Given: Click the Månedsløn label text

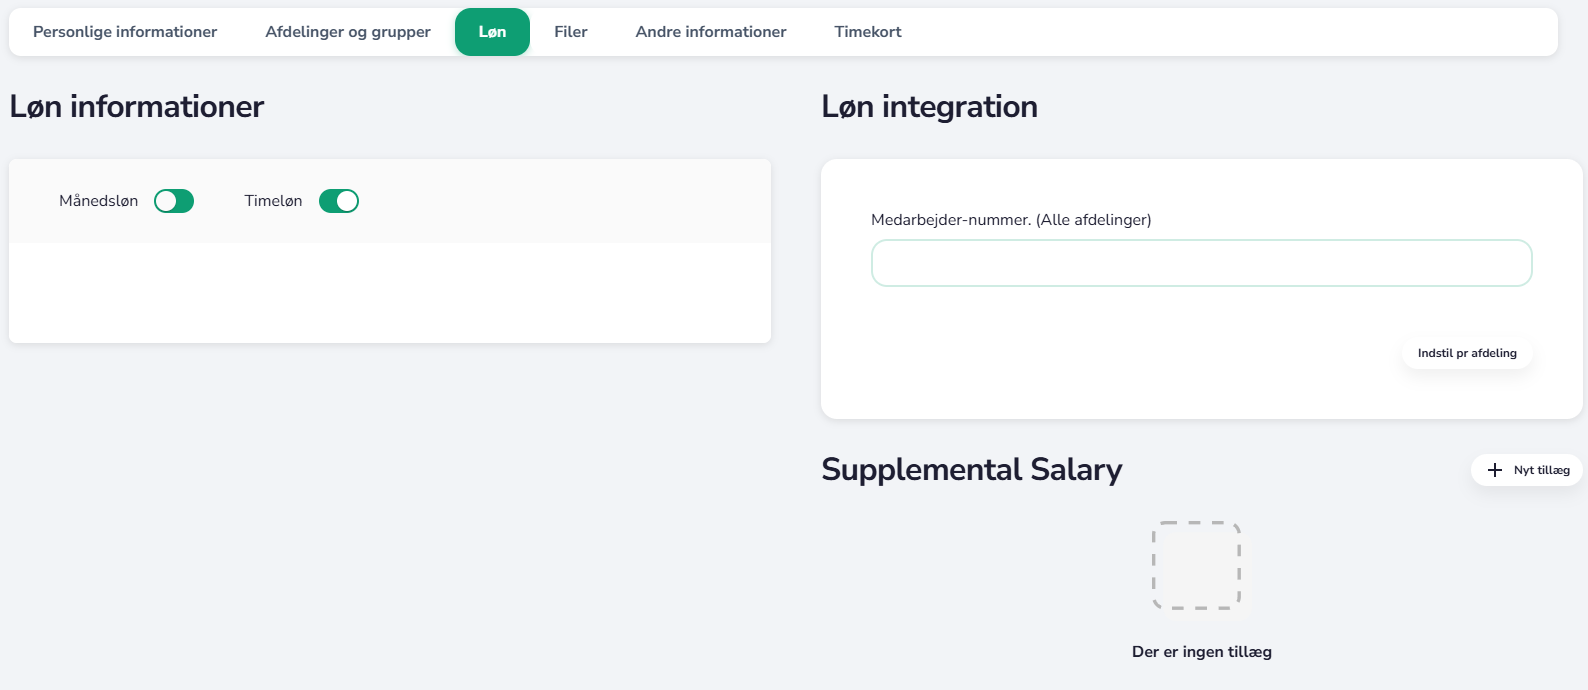Looking at the screenshot, I should [99, 201].
